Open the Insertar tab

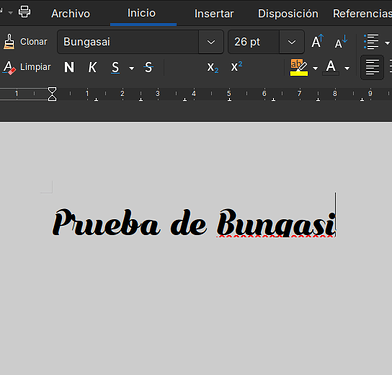[x=214, y=14]
